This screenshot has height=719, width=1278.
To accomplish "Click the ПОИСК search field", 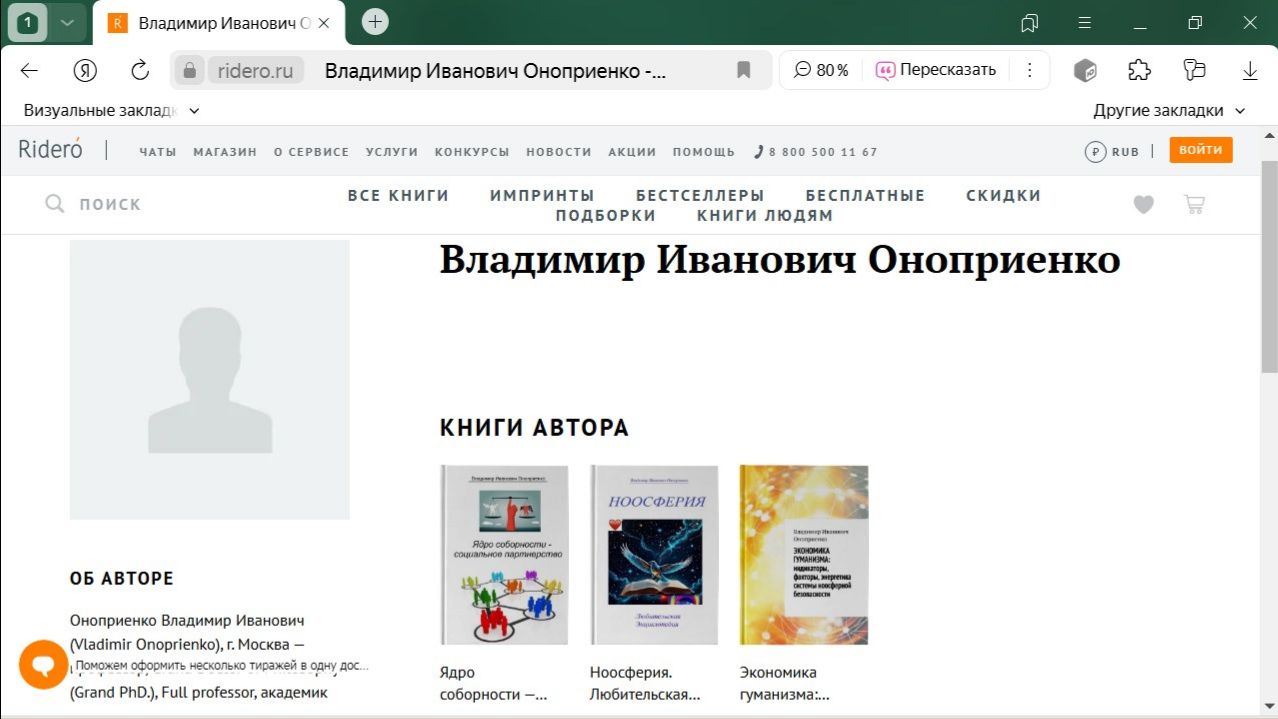I will (x=110, y=204).
